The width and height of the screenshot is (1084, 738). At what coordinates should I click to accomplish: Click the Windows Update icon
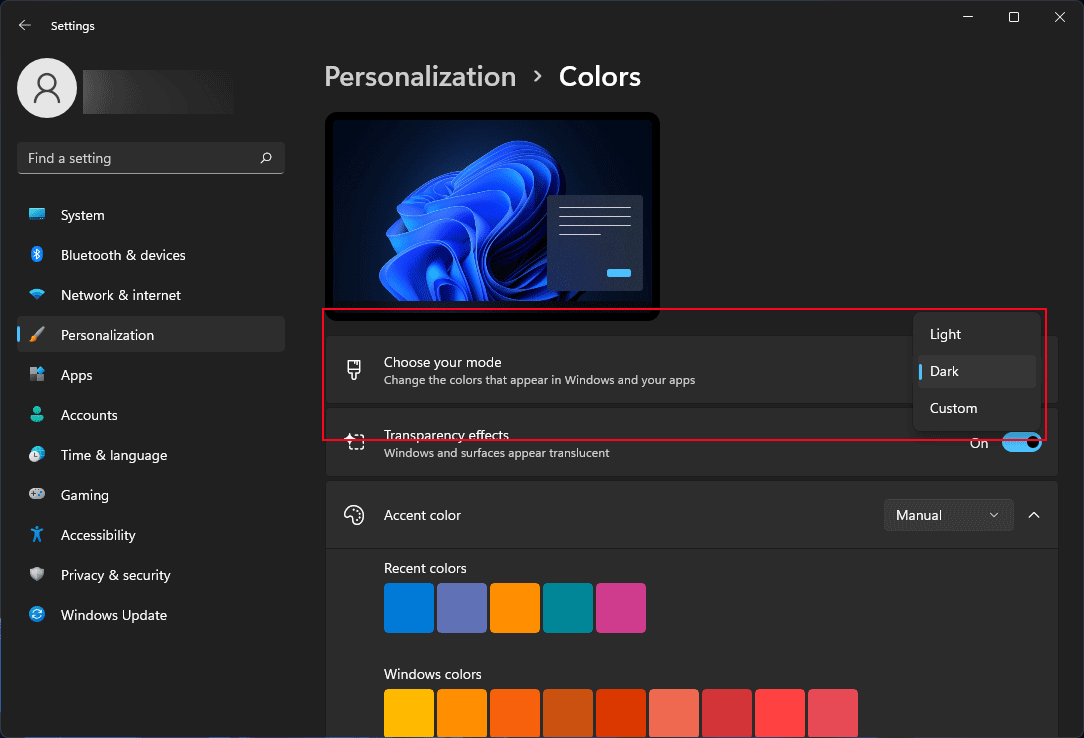[37, 614]
